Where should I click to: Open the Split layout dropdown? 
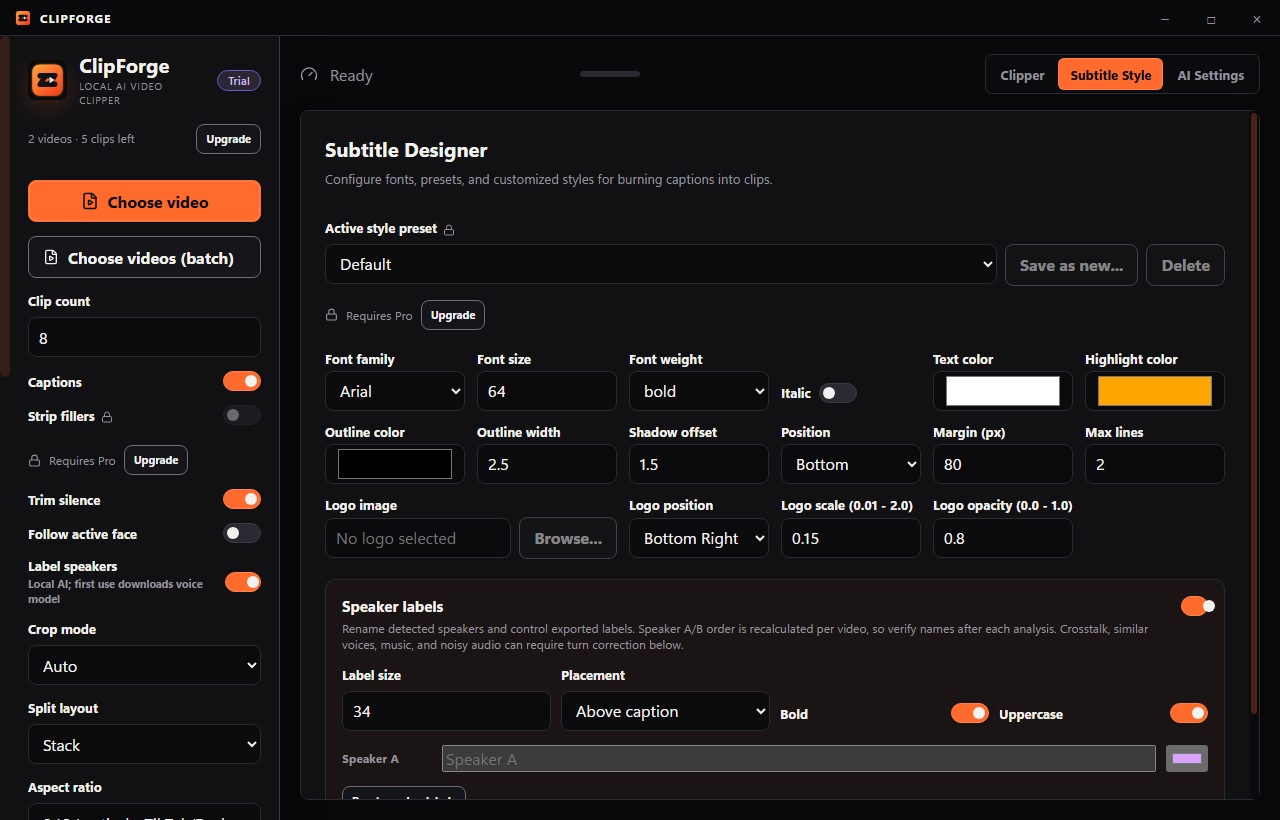click(x=144, y=745)
